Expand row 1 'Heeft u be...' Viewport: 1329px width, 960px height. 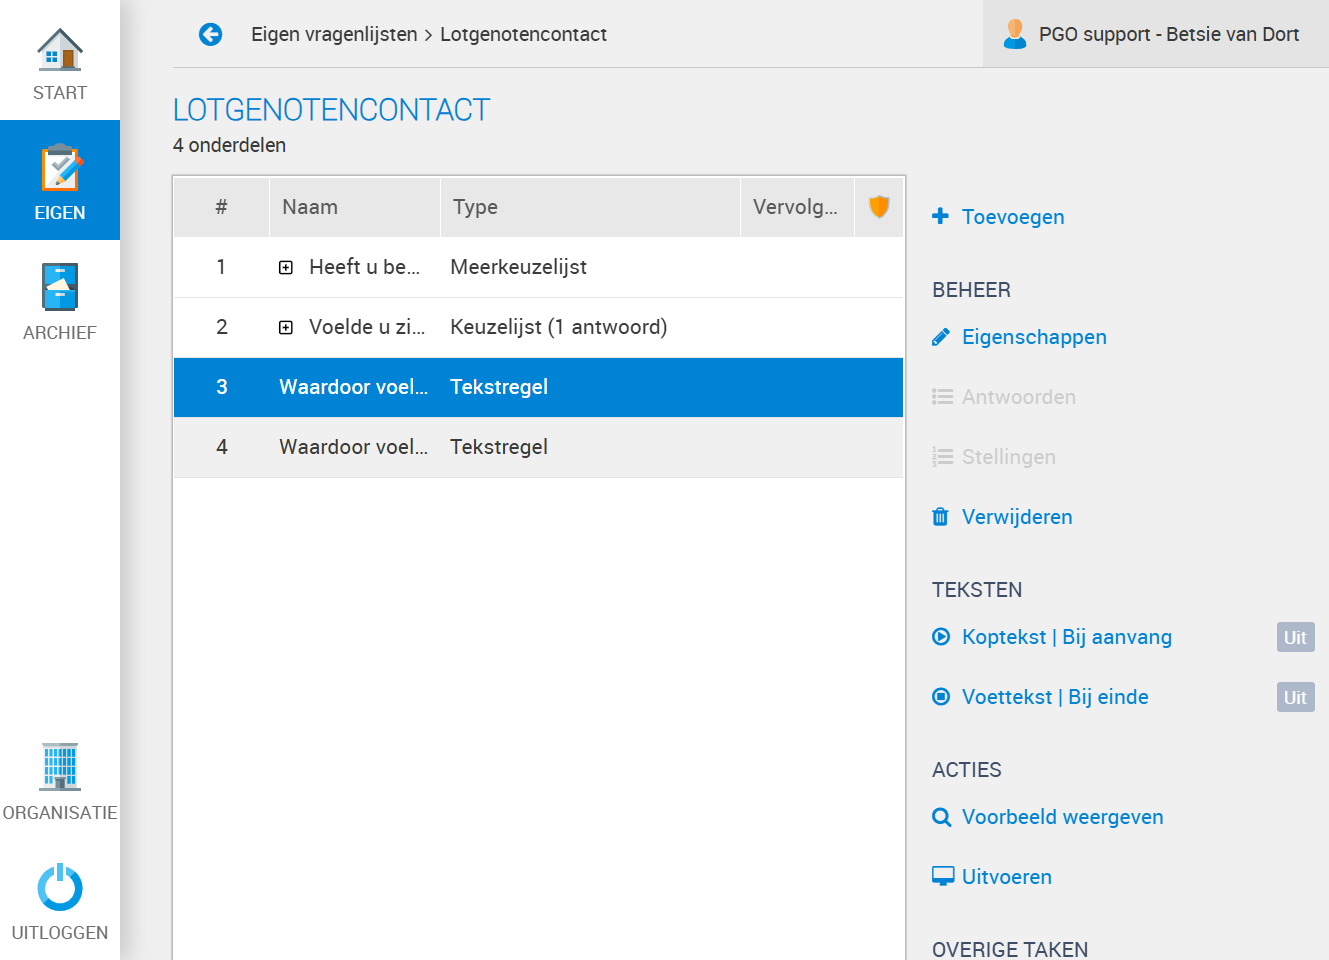coord(286,268)
